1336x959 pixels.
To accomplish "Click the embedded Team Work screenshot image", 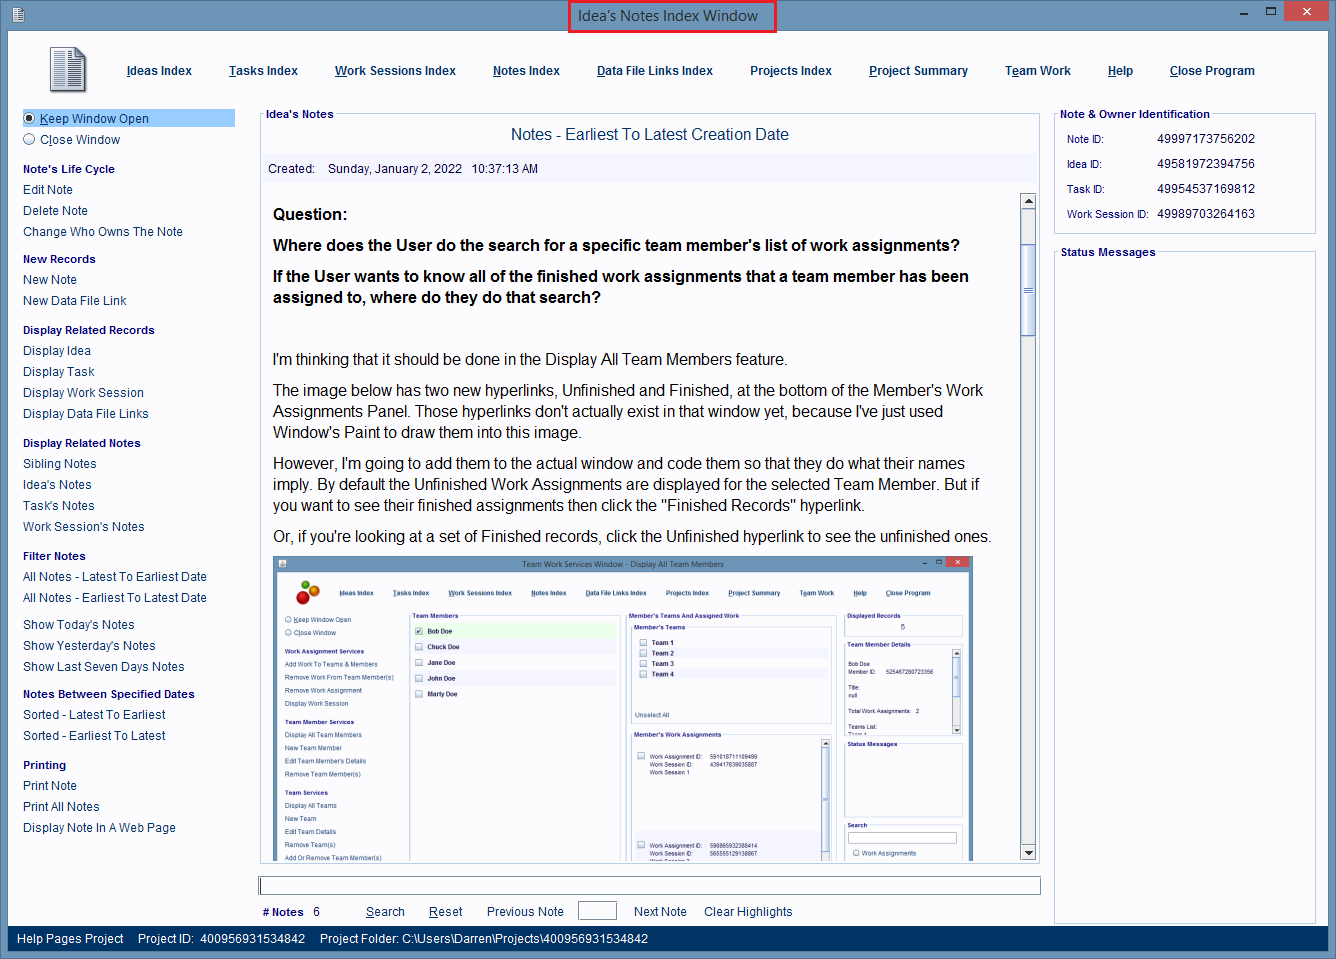I will coord(622,709).
